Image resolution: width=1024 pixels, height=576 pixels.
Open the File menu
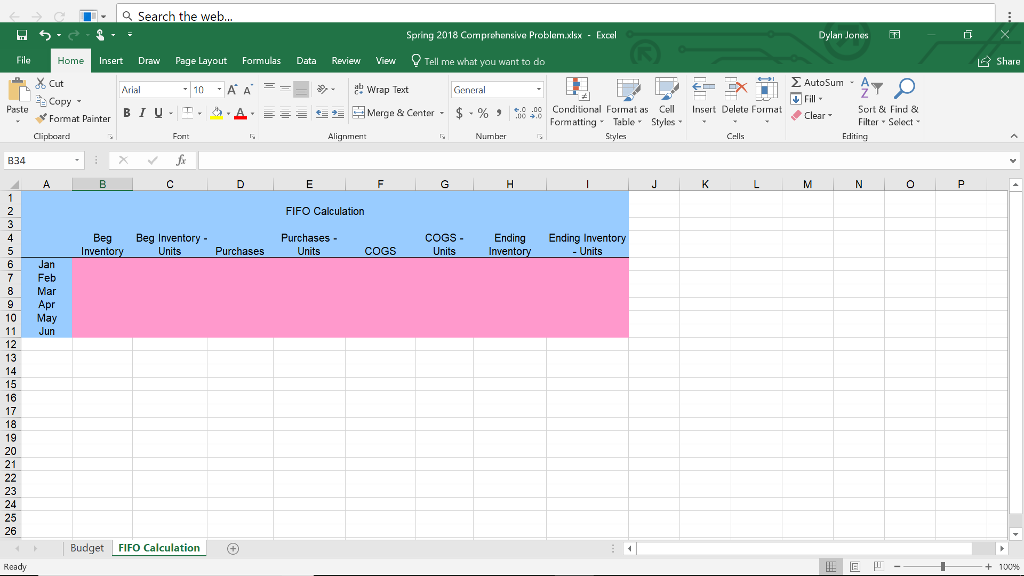pyautogui.click(x=24, y=60)
